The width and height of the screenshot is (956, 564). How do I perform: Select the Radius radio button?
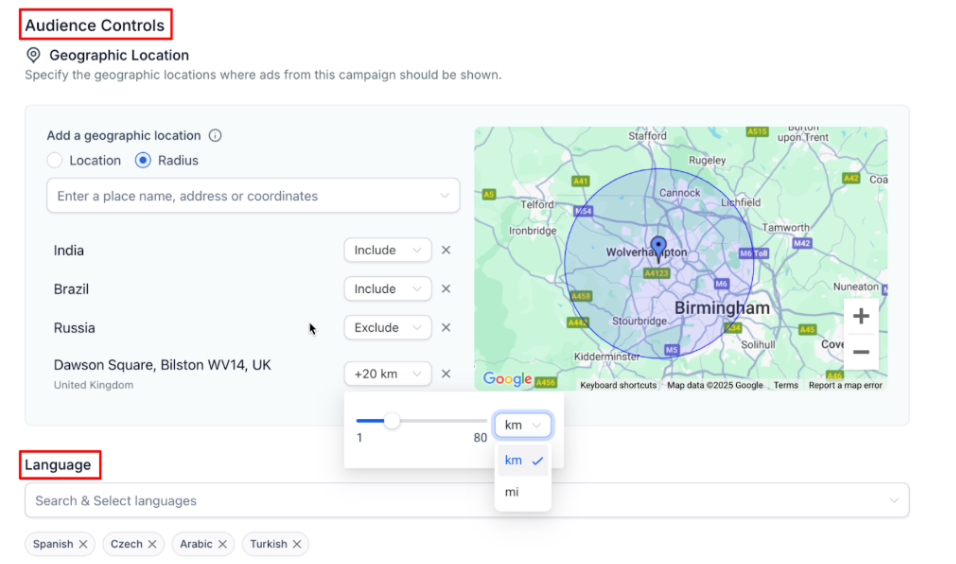[x=143, y=161]
